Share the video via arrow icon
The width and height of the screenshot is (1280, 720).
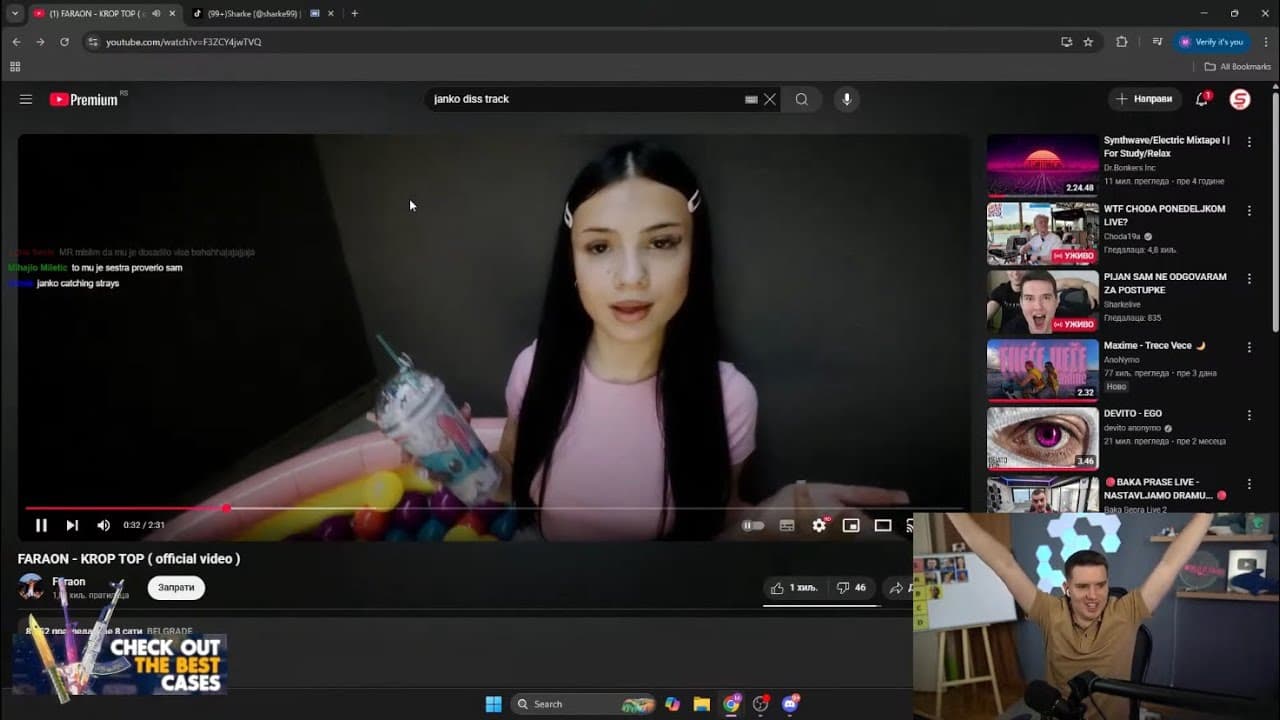(896, 588)
